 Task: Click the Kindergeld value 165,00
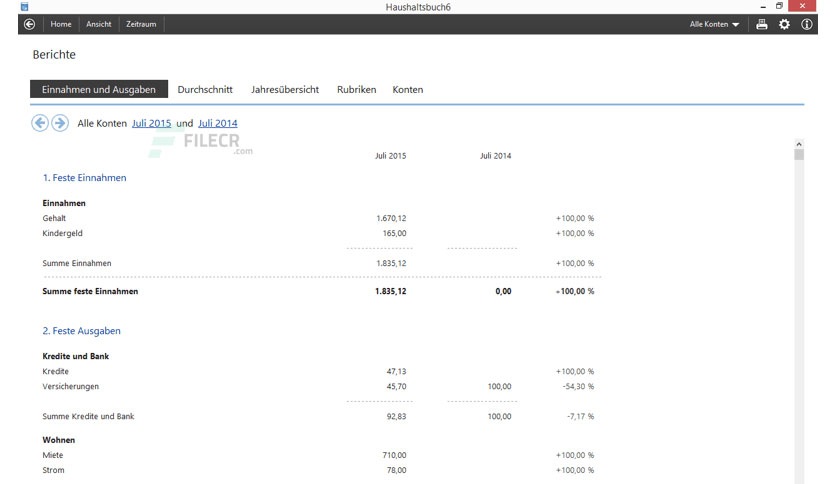coord(394,233)
